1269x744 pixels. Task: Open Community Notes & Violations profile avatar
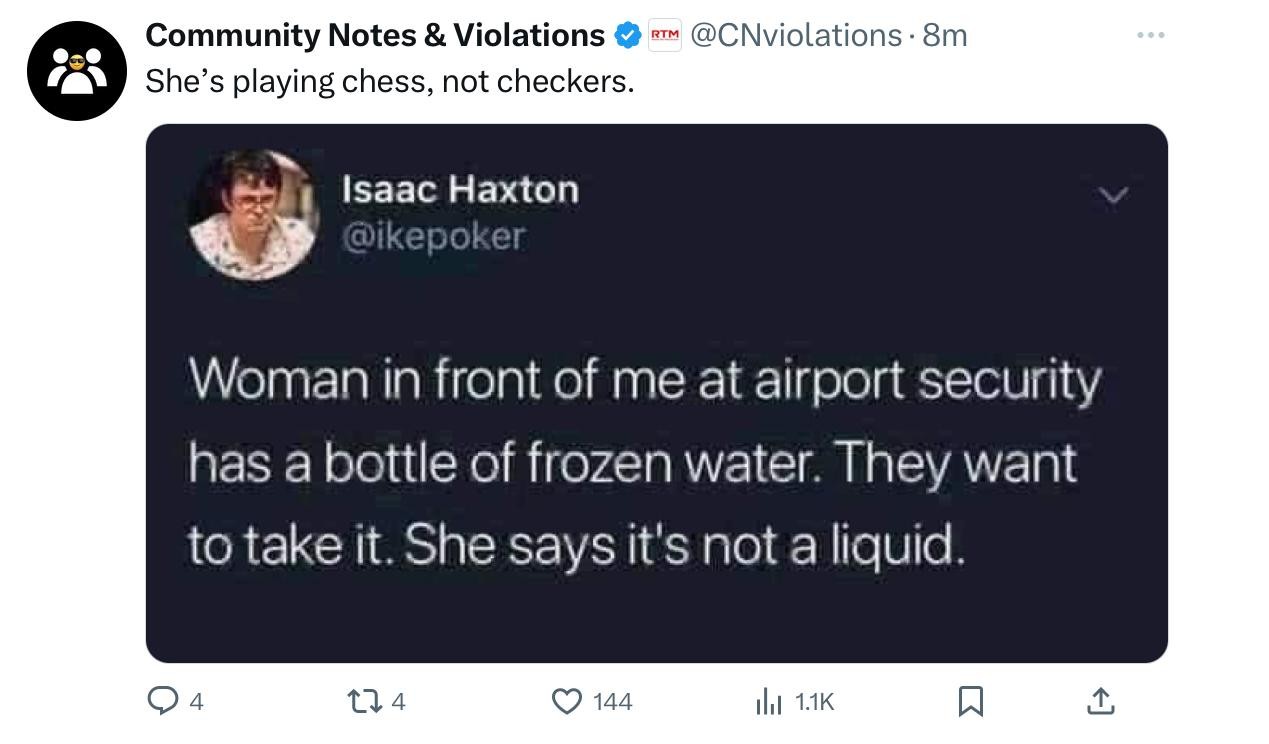pyautogui.click(x=77, y=71)
